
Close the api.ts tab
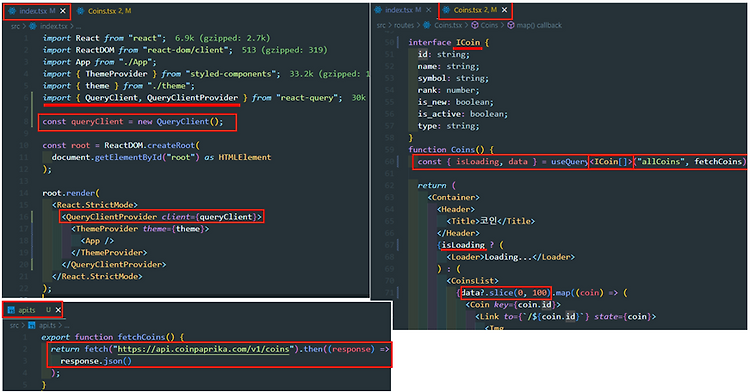point(58,310)
